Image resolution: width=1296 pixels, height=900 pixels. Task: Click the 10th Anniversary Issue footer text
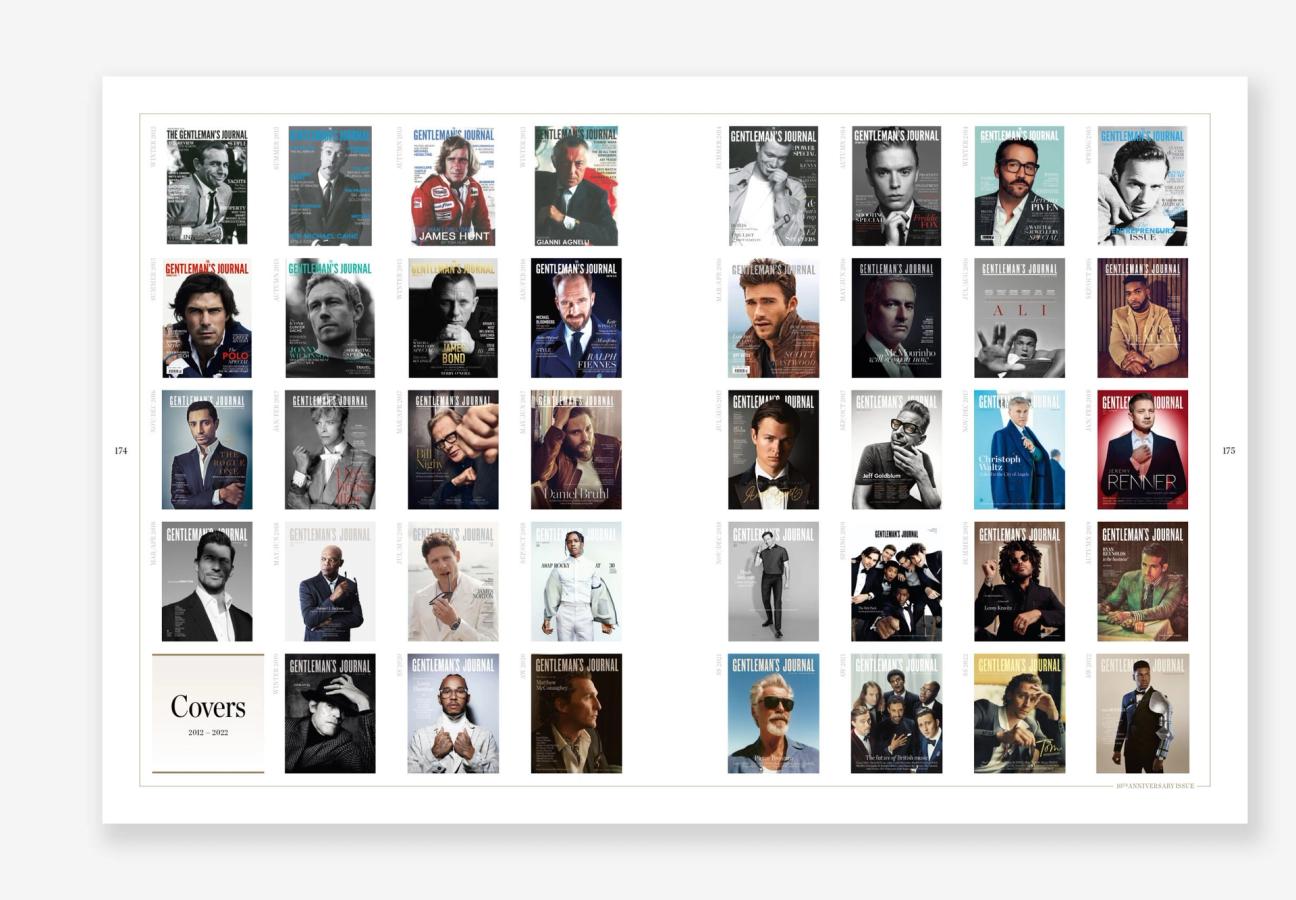pyautogui.click(x=1155, y=786)
